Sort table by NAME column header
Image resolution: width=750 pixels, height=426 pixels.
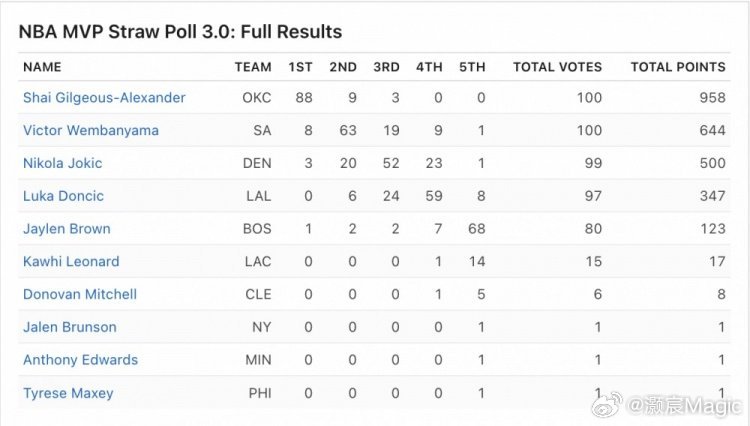coord(42,67)
